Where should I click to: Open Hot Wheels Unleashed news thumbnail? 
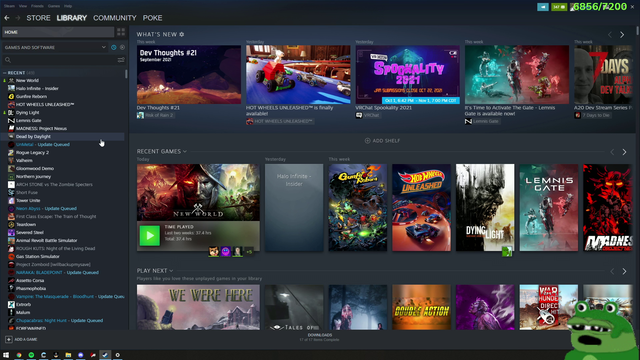click(x=298, y=74)
